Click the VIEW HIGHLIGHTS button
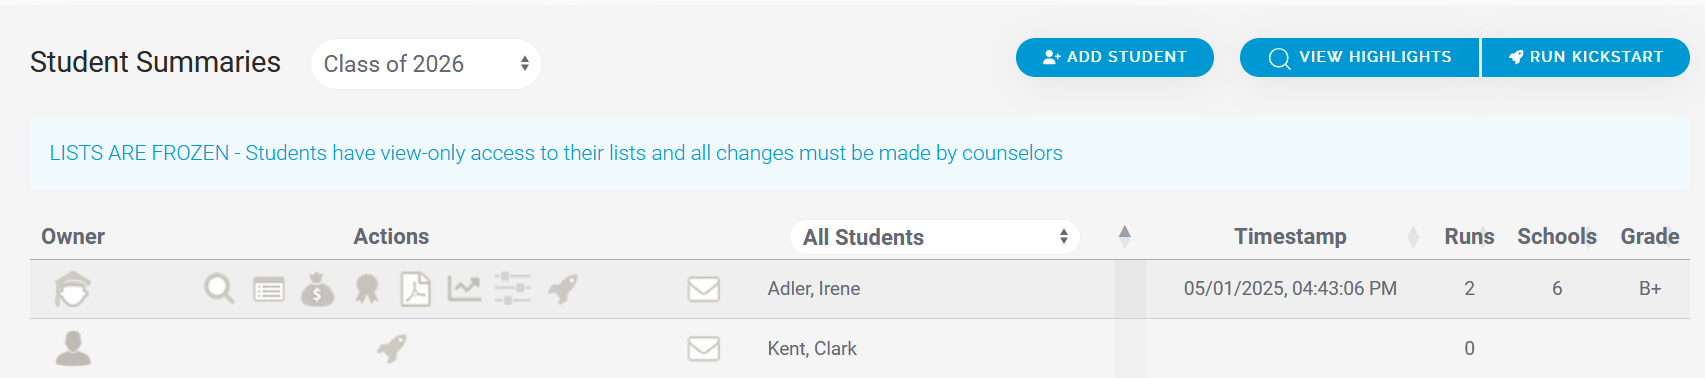Viewport: 1705px width, 378px height. 1360,57
